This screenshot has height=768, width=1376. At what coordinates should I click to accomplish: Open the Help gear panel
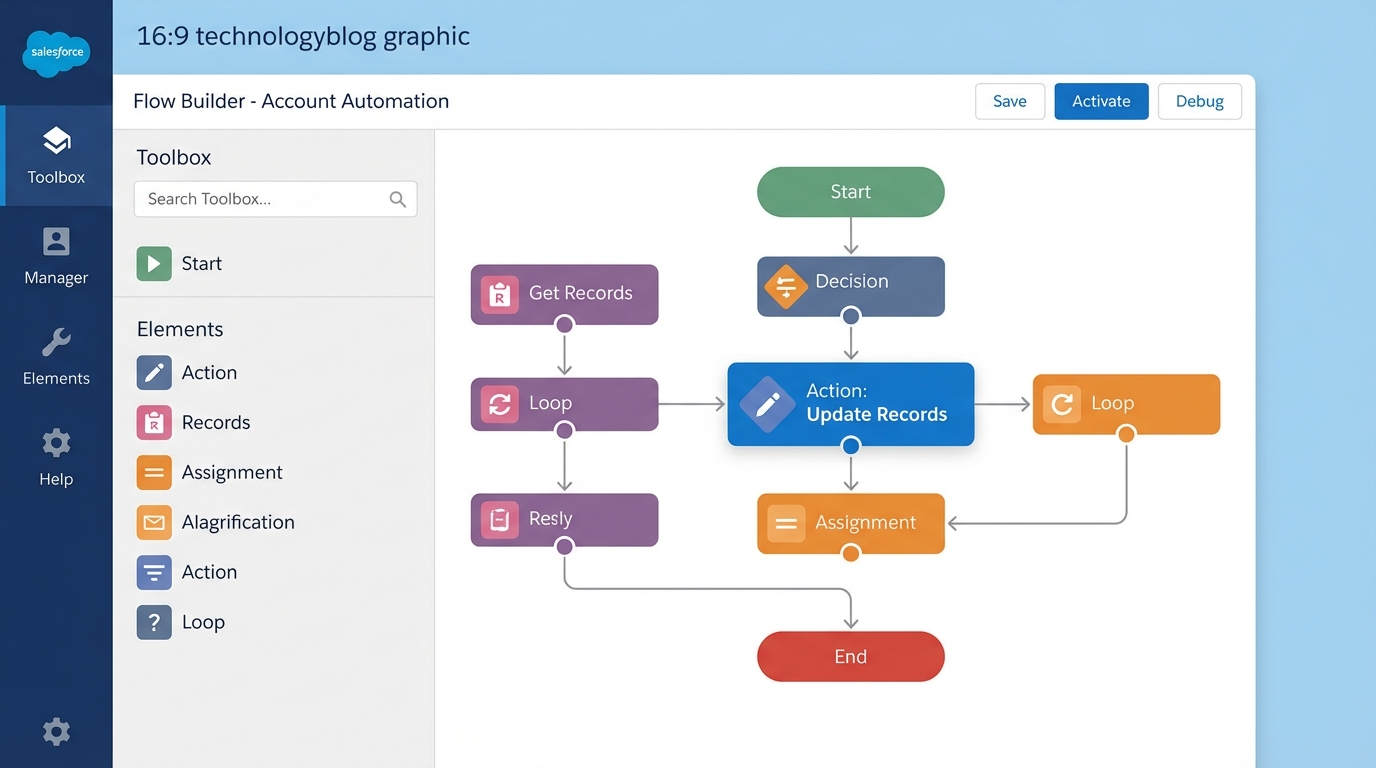click(x=56, y=442)
